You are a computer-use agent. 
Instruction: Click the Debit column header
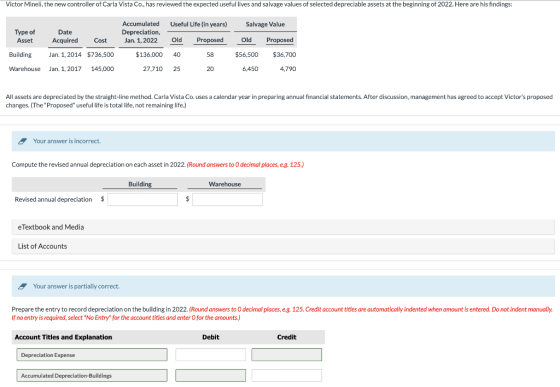coord(211,337)
